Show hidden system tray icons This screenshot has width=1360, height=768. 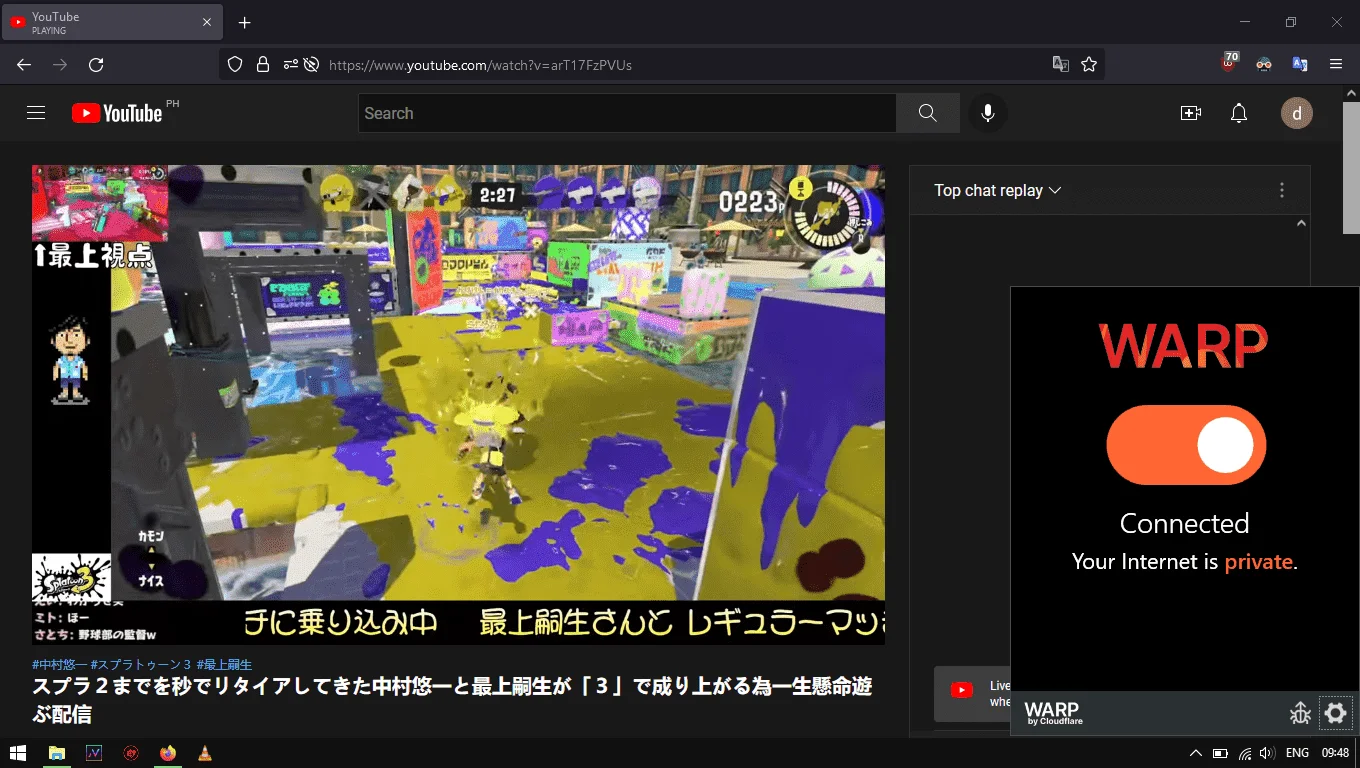coord(1195,753)
